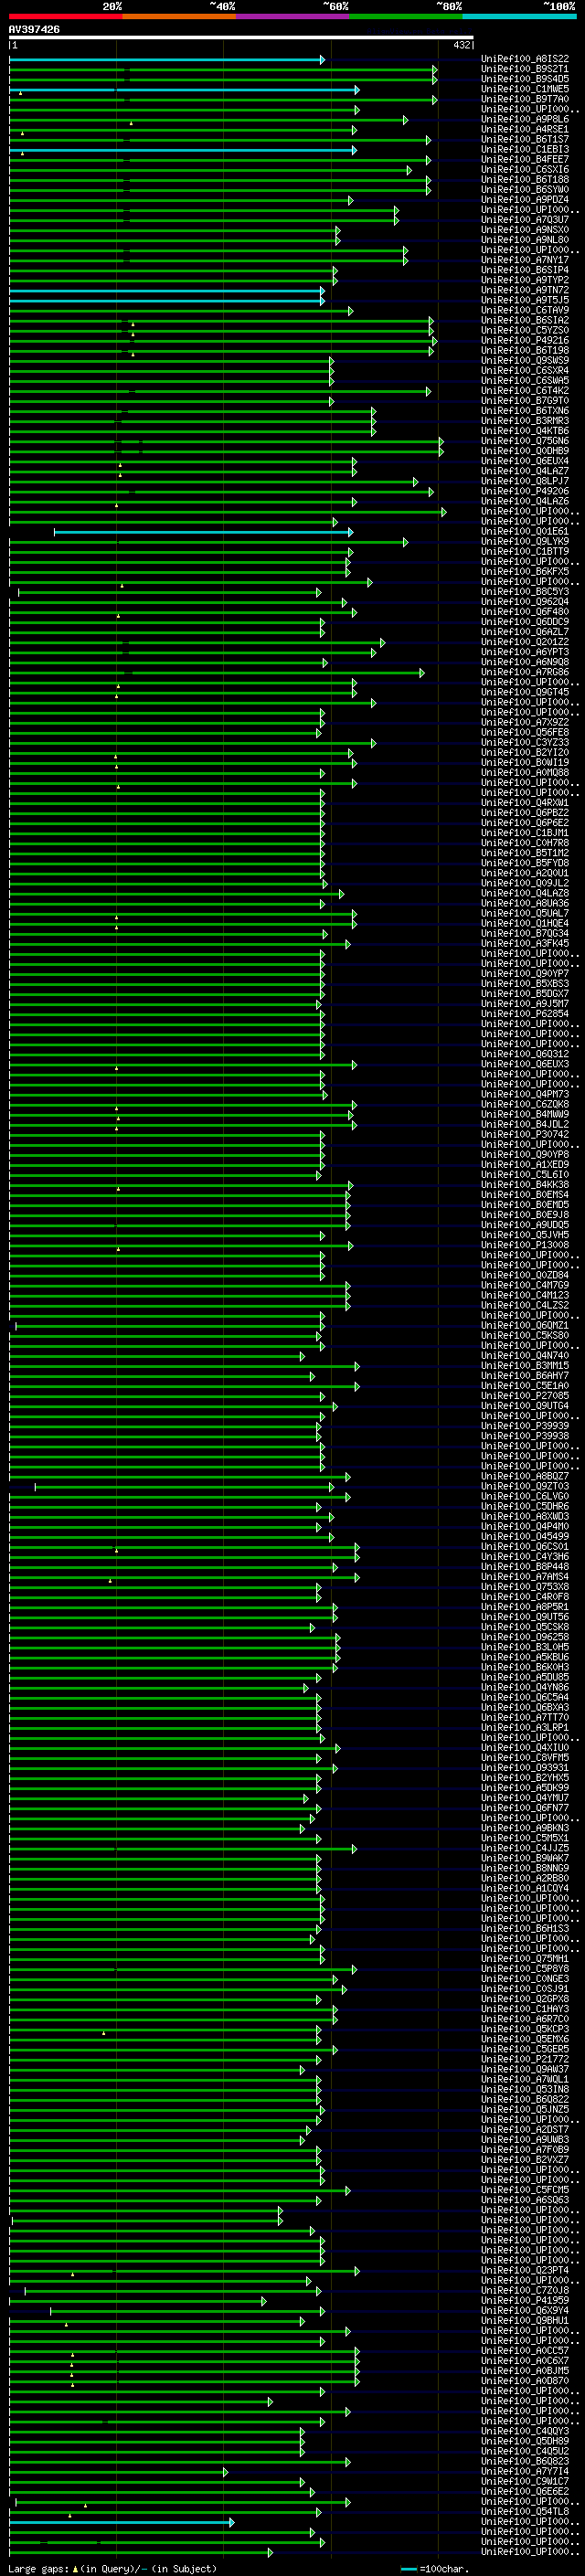Select the UniRef100_B6SYW0 label
This screenshot has height=2576, width=585.
coord(525,189)
